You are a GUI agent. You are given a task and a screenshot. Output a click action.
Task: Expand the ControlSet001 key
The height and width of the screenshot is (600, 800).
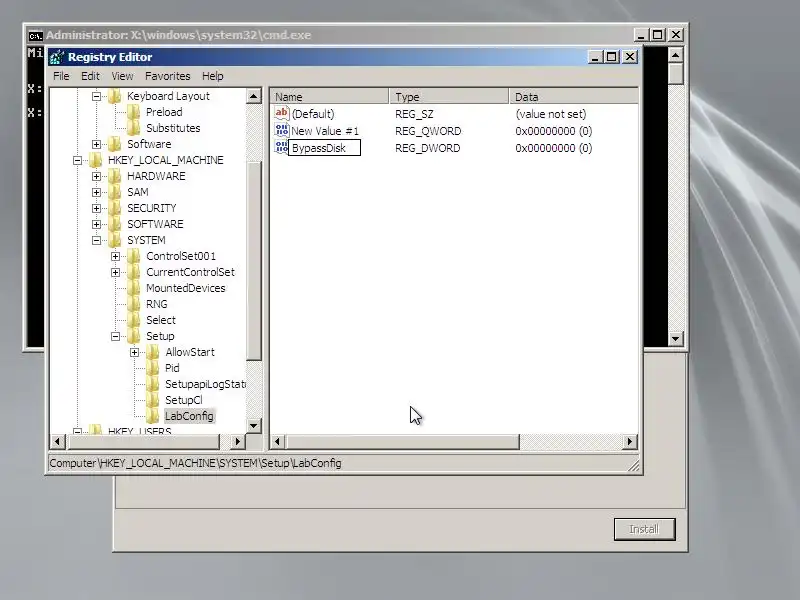115,256
